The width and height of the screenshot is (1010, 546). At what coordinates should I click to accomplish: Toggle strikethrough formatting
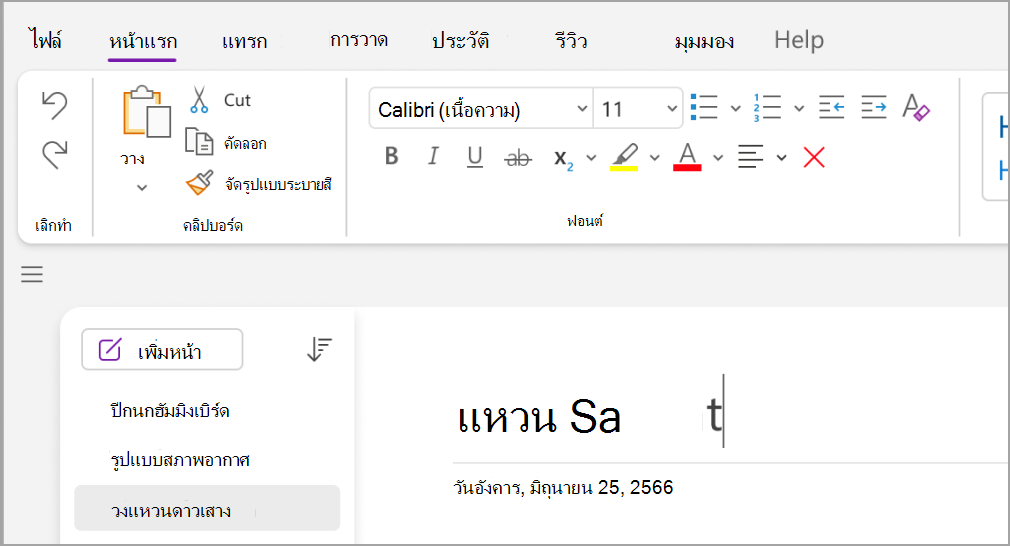pos(518,157)
